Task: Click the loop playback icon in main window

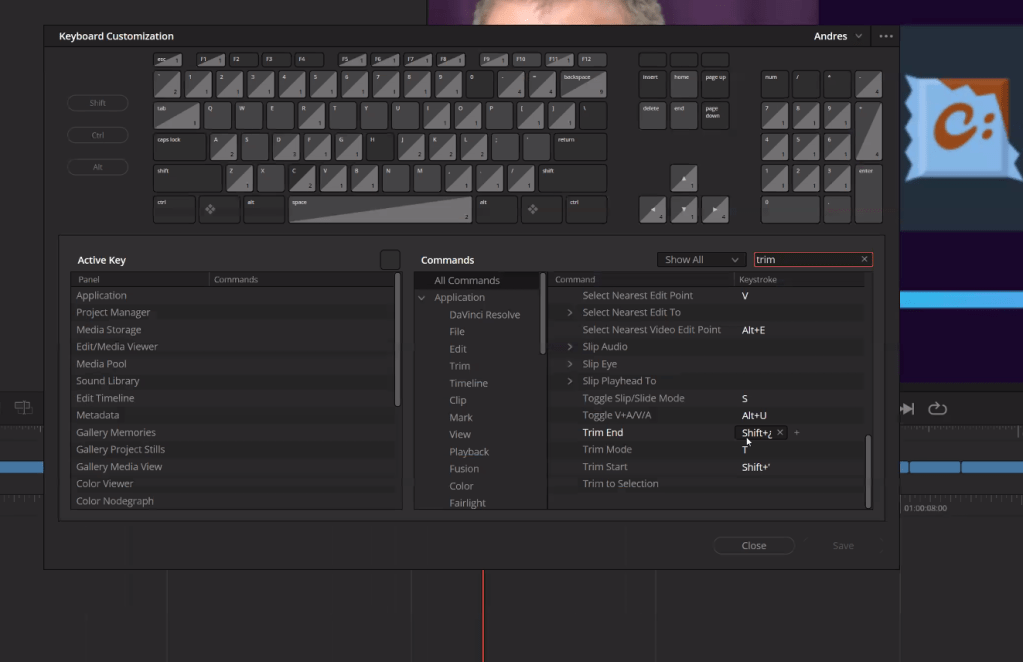Action: [x=938, y=408]
